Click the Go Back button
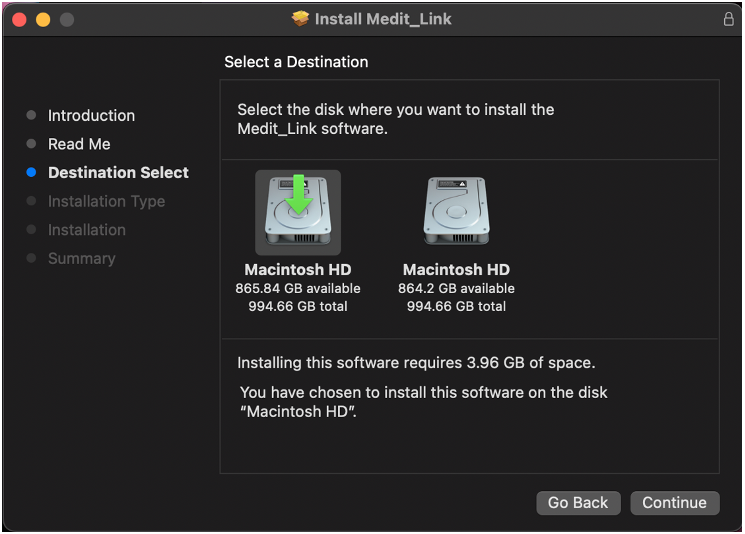The width and height of the screenshot is (745, 534). [578, 503]
